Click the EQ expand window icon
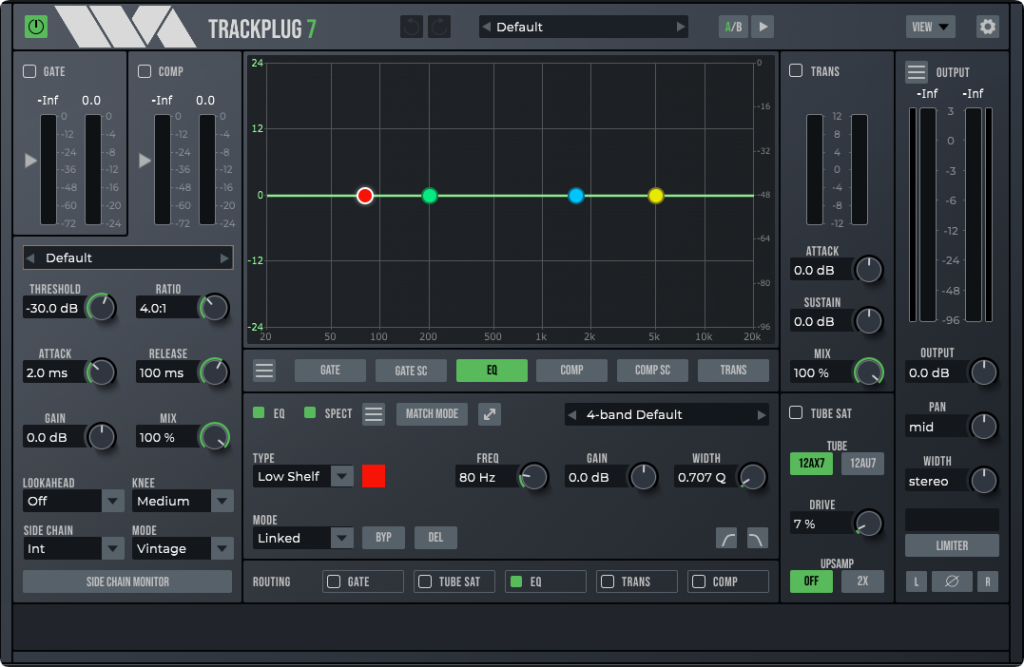This screenshot has width=1024, height=667. coord(489,414)
